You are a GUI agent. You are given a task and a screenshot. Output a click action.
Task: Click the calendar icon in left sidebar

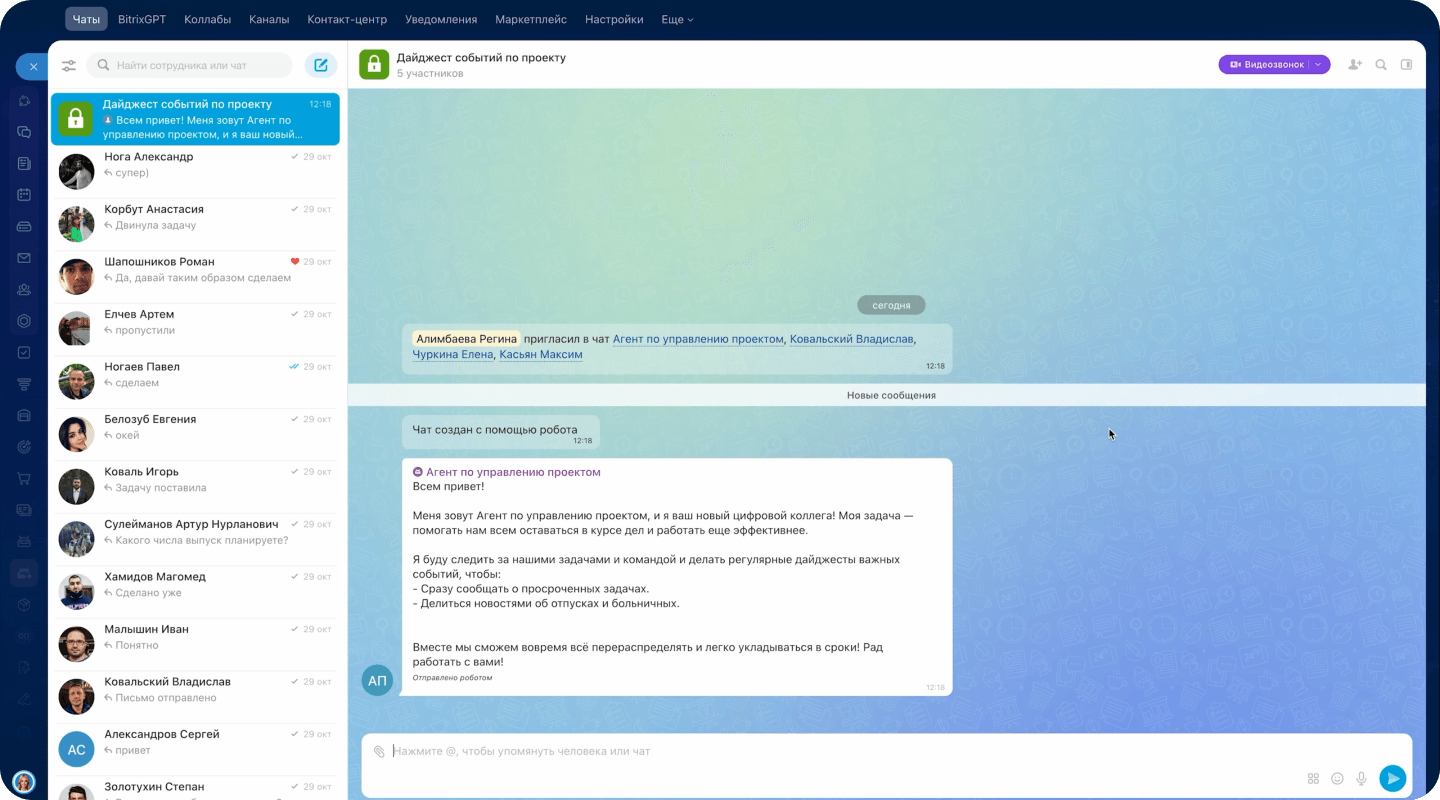pos(24,195)
